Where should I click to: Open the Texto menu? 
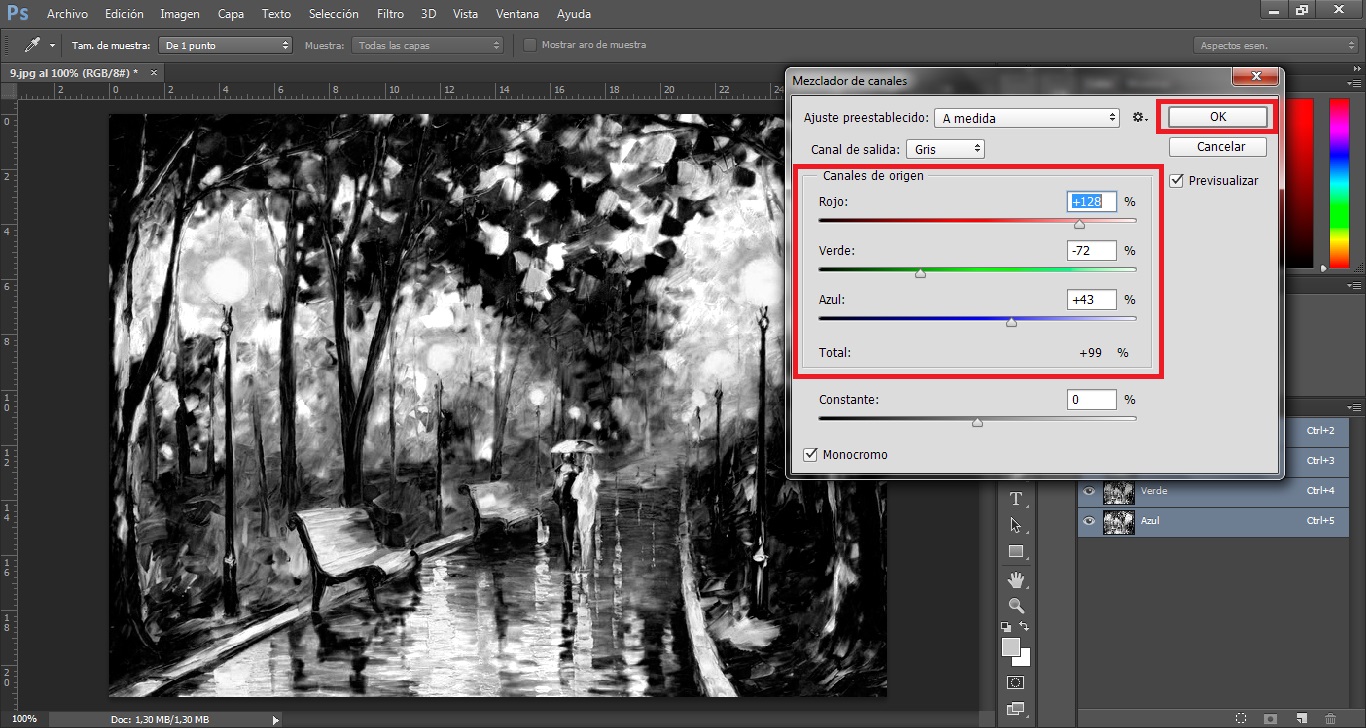pos(276,14)
